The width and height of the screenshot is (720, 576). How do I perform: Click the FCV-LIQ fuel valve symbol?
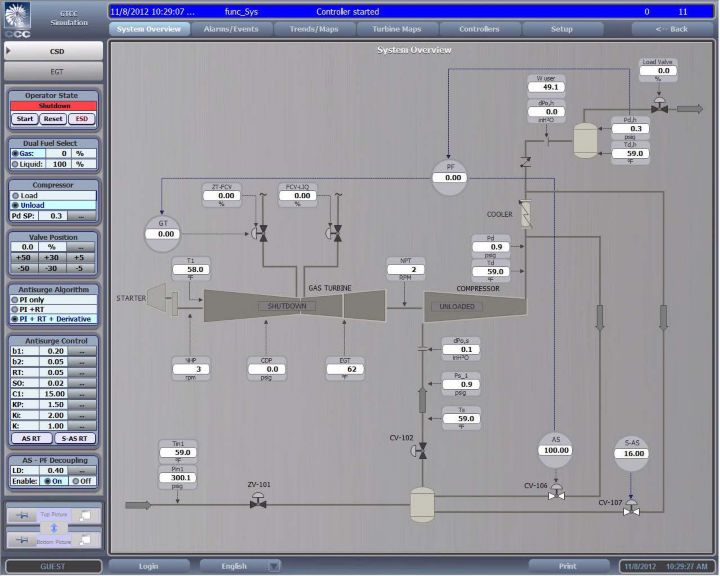(332, 231)
